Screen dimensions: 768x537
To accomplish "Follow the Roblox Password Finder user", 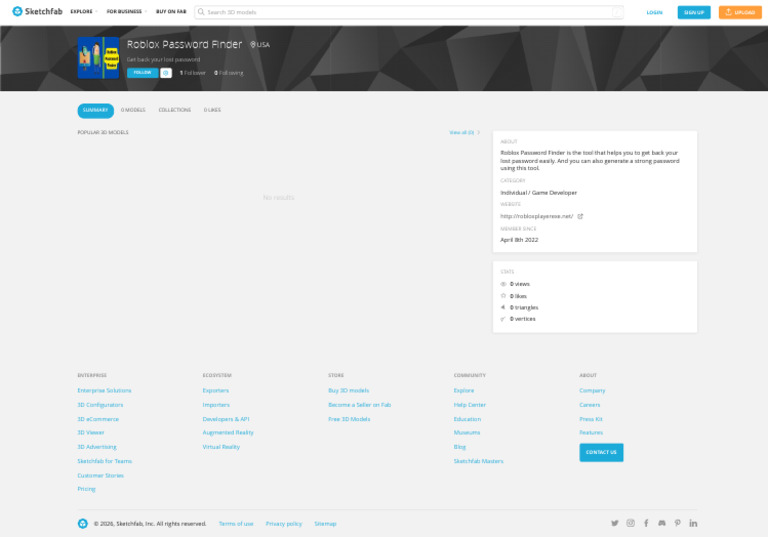I will (143, 73).
